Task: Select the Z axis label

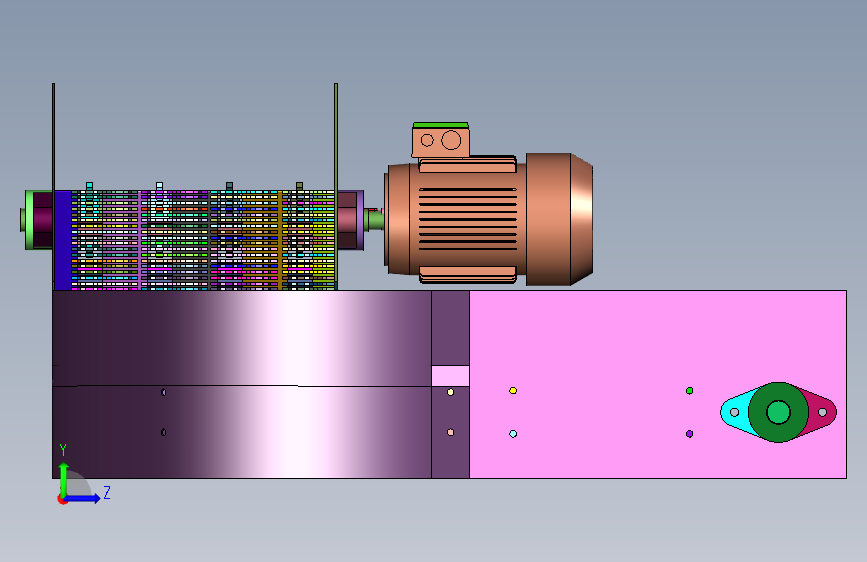Action: (x=107, y=492)
